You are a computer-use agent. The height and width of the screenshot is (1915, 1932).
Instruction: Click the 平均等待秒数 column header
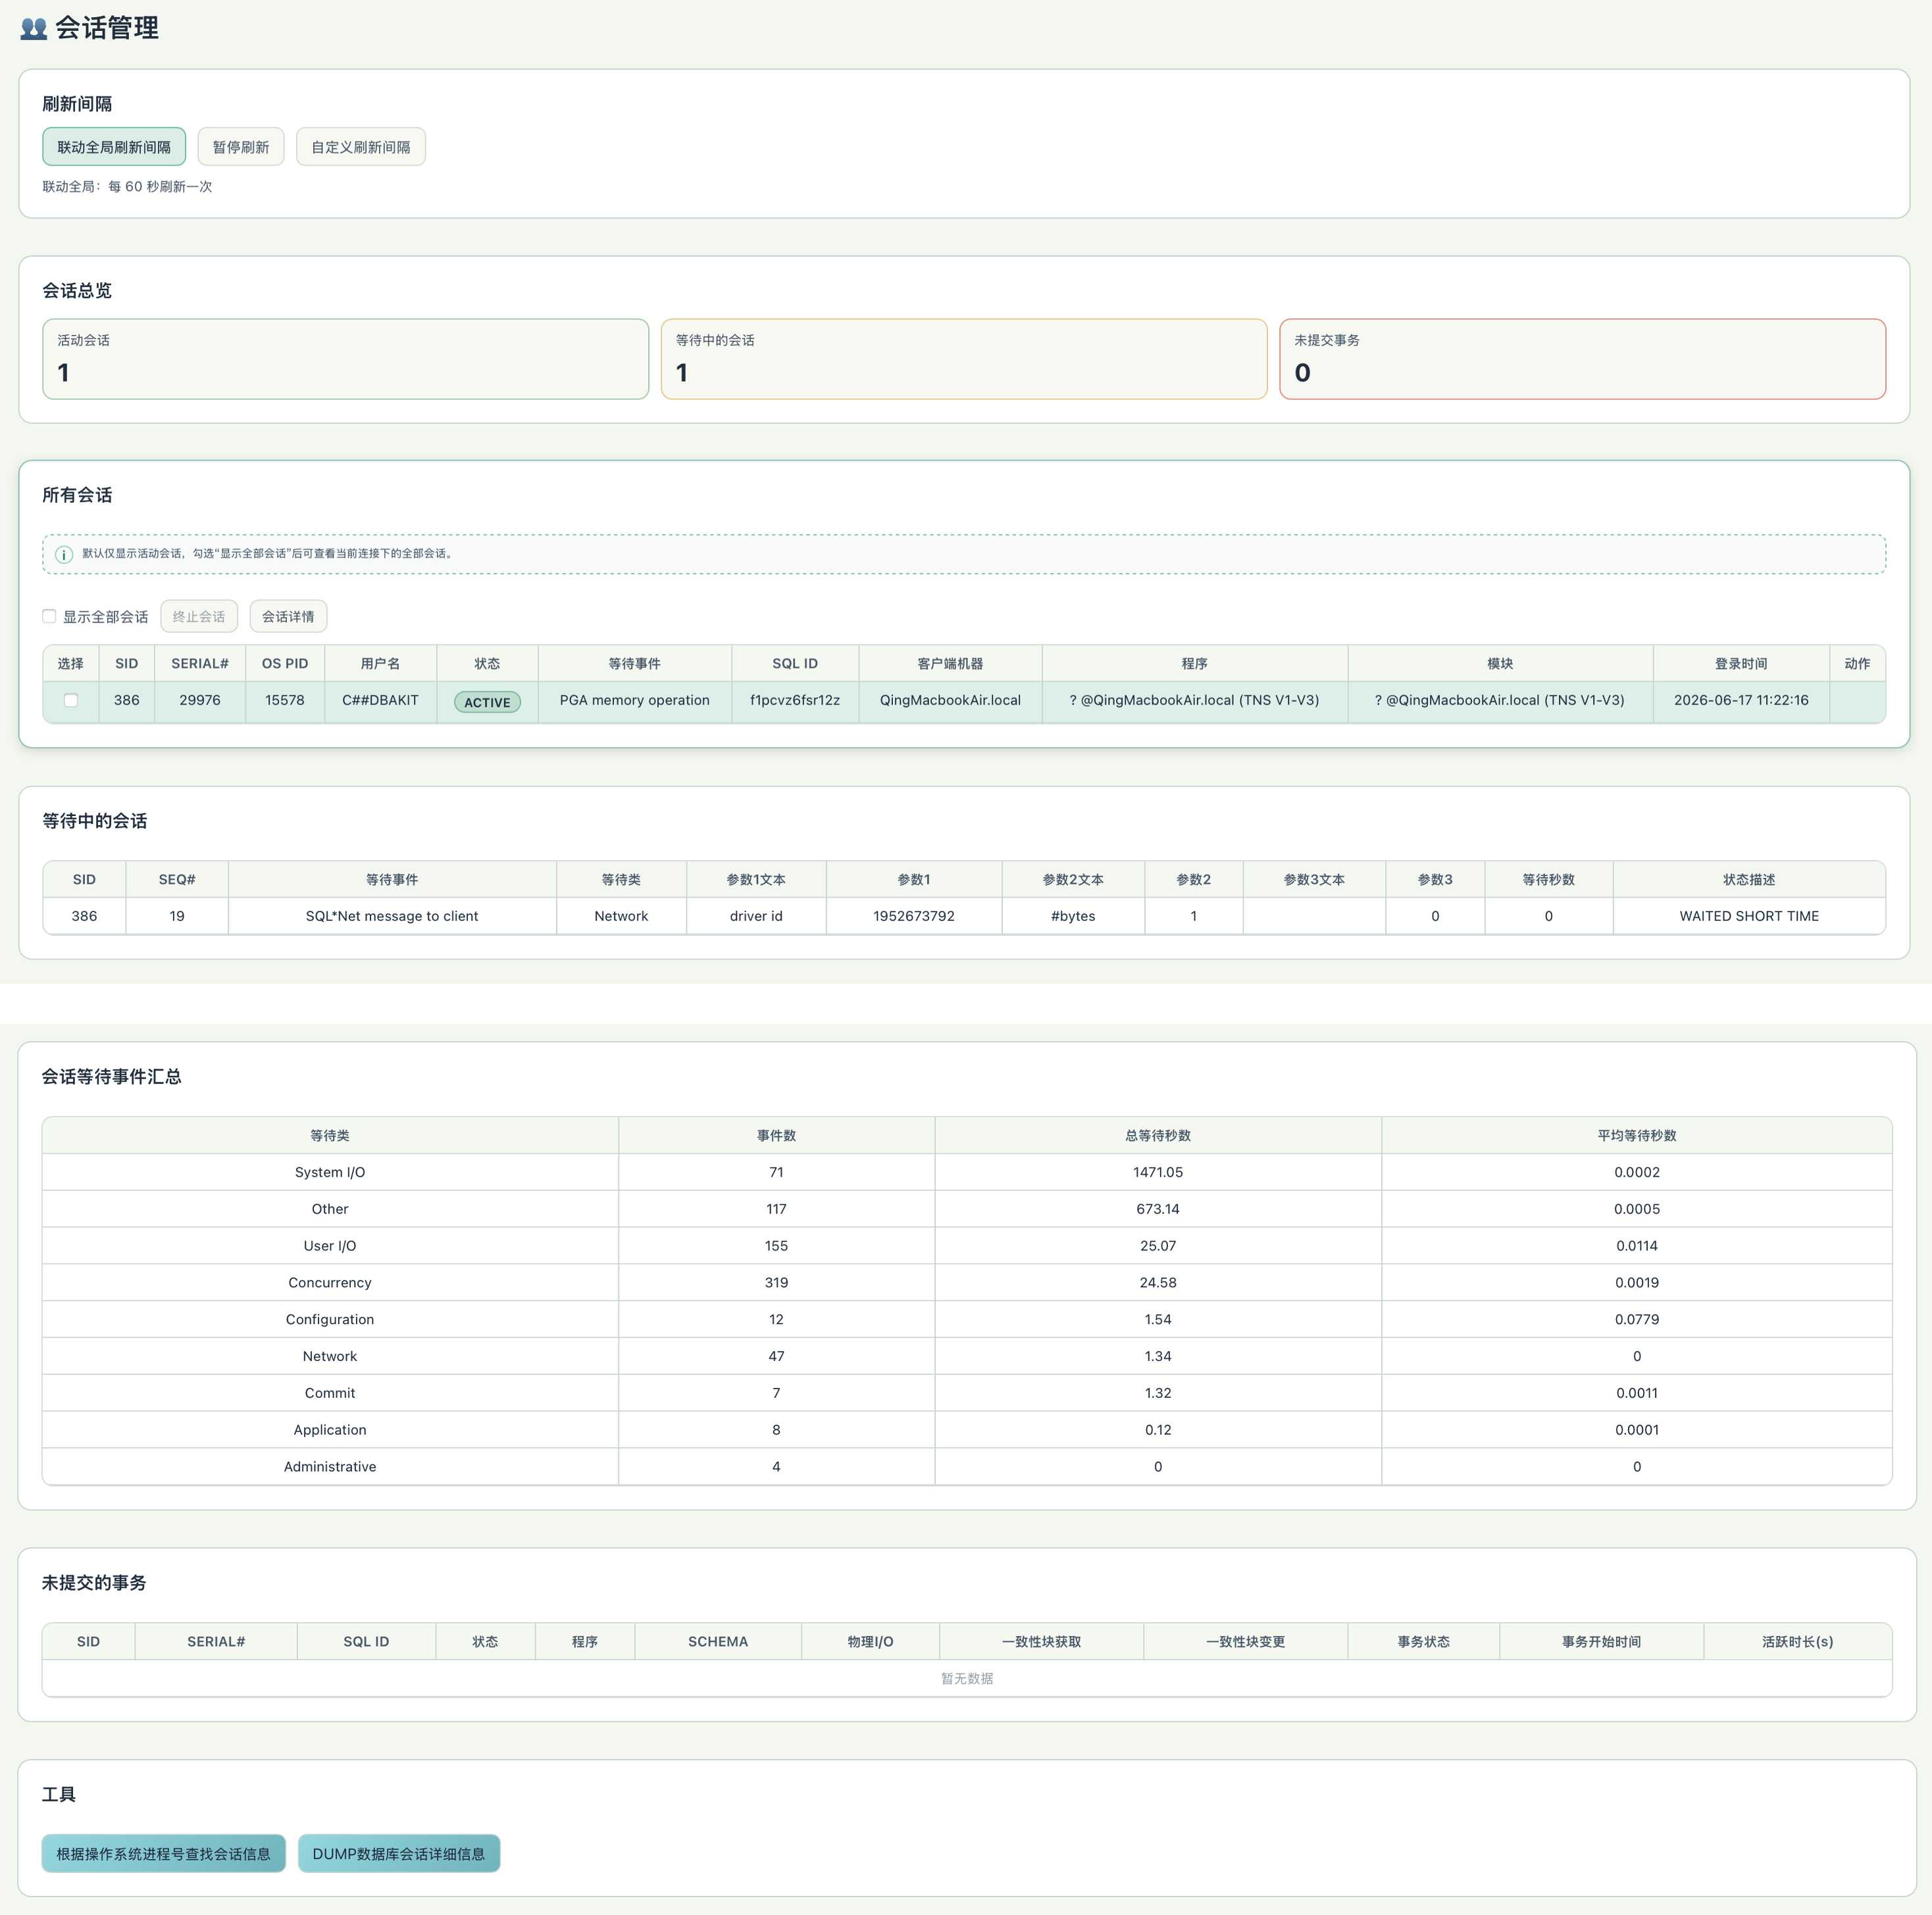pos(1637,1135)
